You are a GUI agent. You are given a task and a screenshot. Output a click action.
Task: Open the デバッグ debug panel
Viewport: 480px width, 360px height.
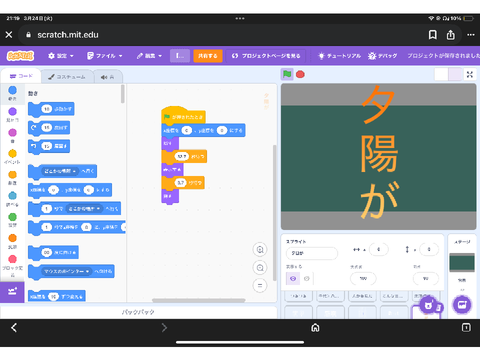point(383,56)
